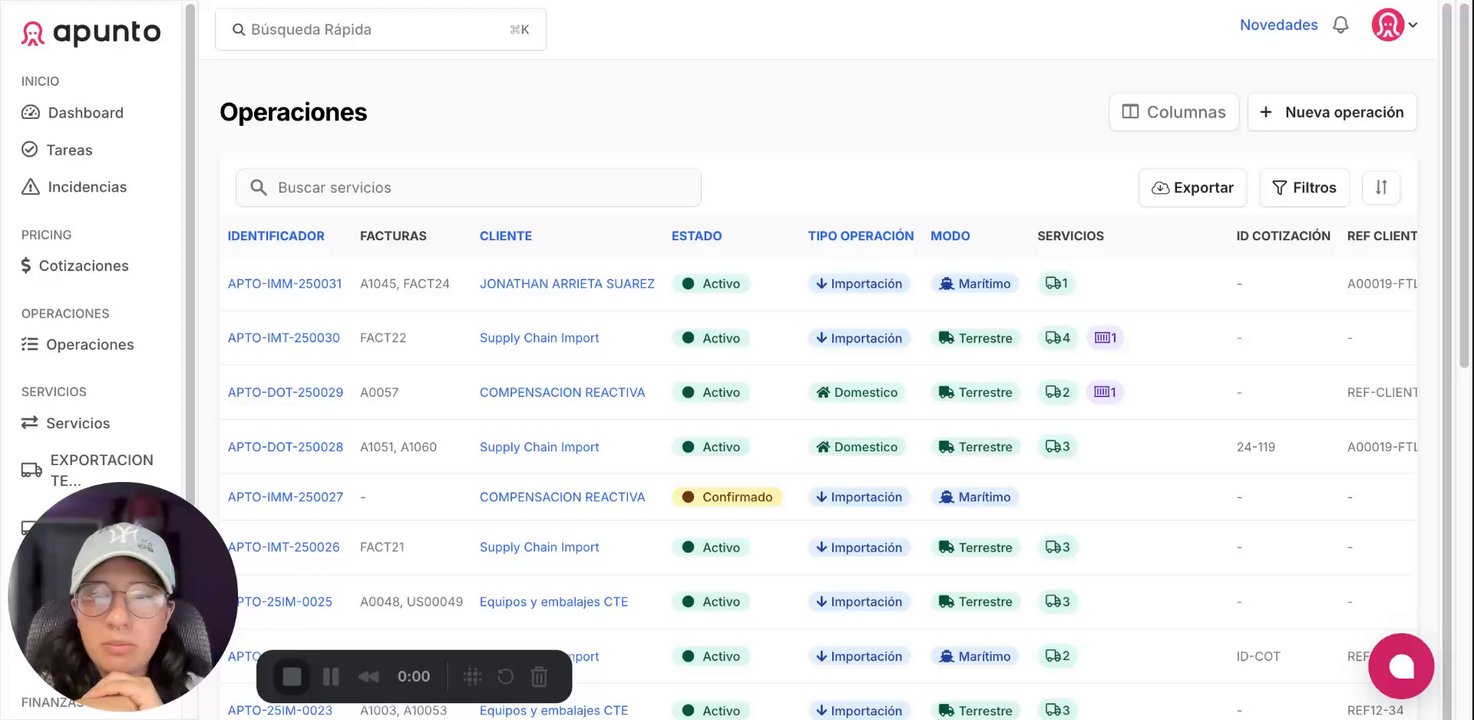Pause the screen recording
The height and width of the screenshot is (720, 1474).
point(331,677)
